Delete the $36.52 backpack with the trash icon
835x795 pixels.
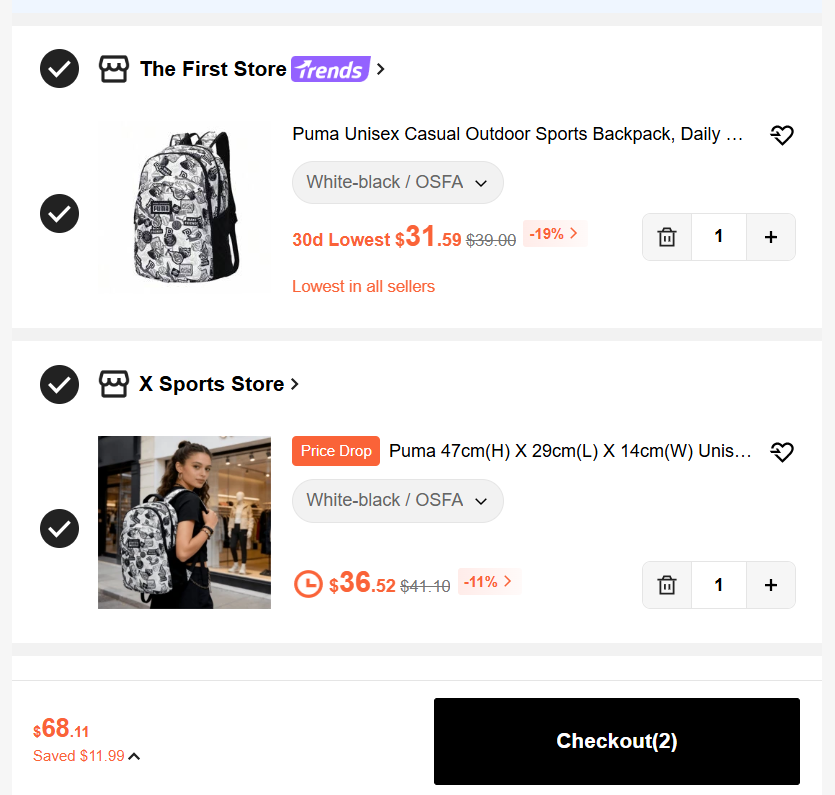667,585
